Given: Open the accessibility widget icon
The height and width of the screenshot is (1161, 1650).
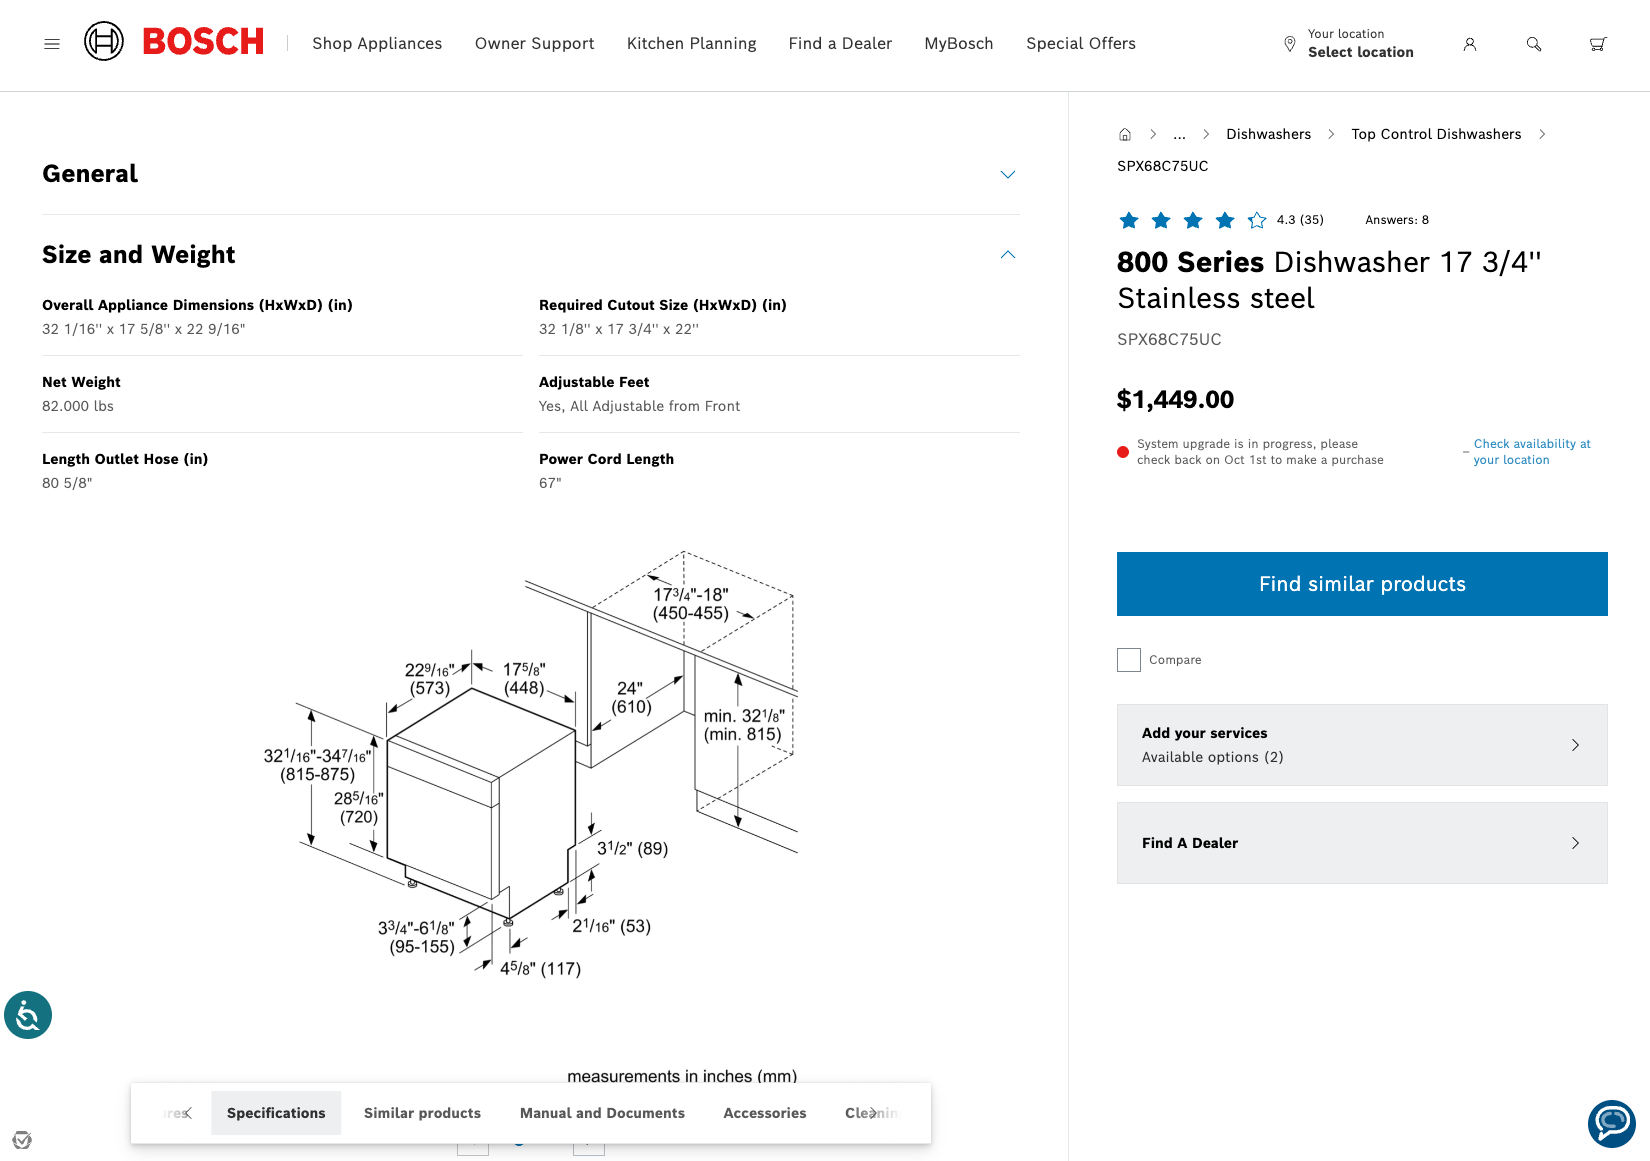Looking at the screenshot, I should pos(28,1015).
